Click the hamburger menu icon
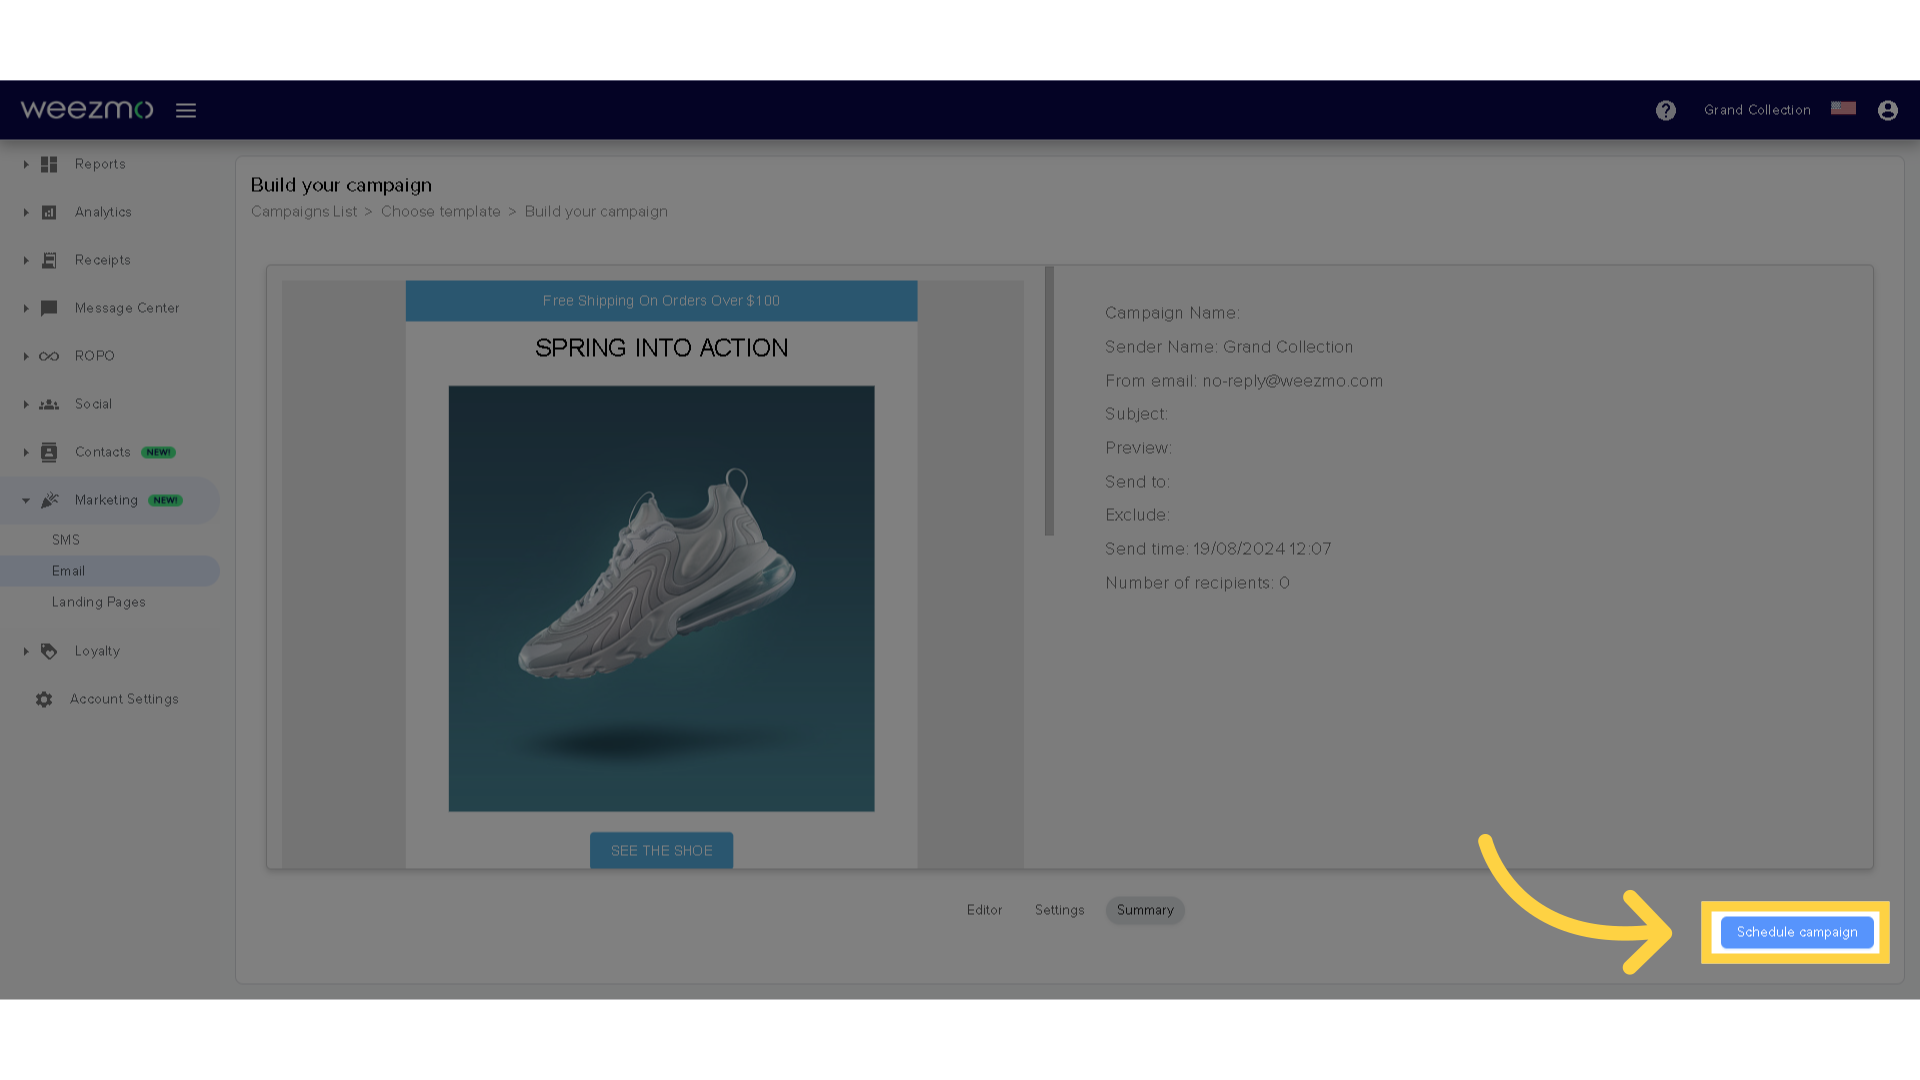 point(186,109)
